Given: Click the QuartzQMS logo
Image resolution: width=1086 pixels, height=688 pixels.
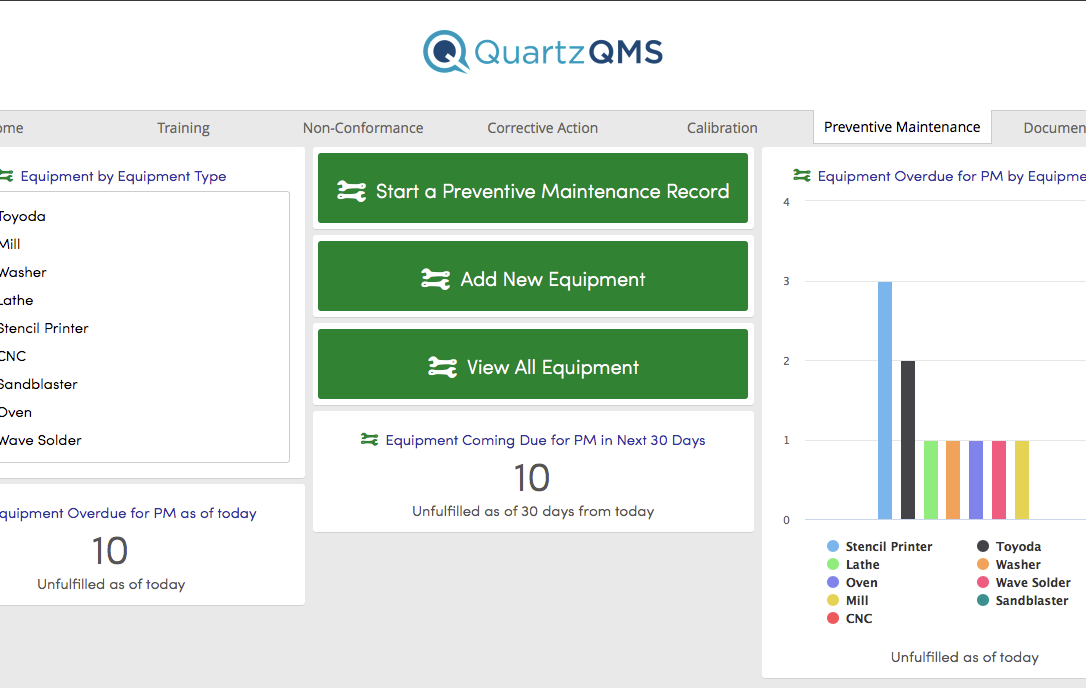Looking at the screenshot, I should [x=543, y=52].
